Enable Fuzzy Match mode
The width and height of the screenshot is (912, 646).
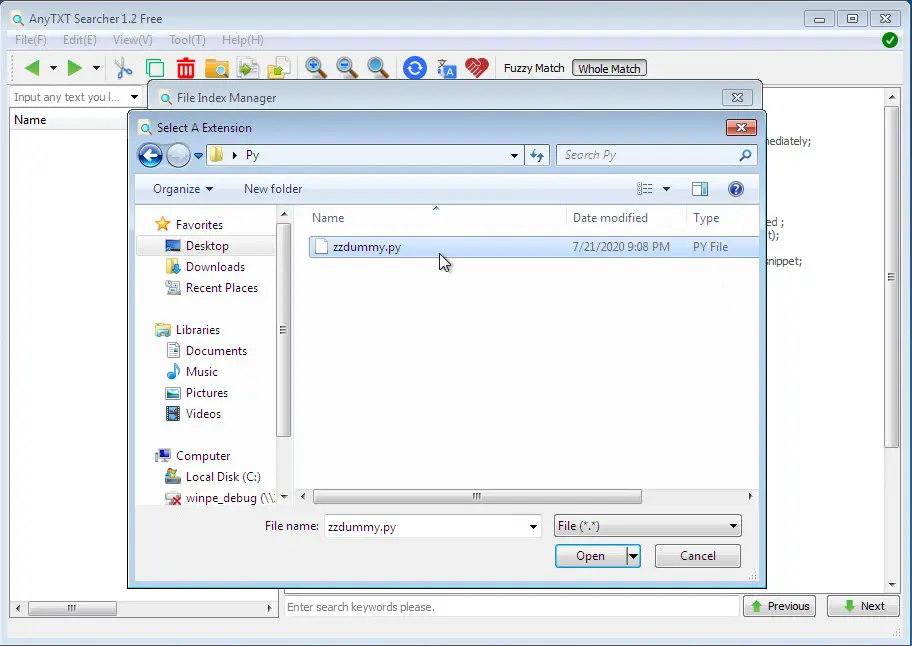(x=534, y=68)
